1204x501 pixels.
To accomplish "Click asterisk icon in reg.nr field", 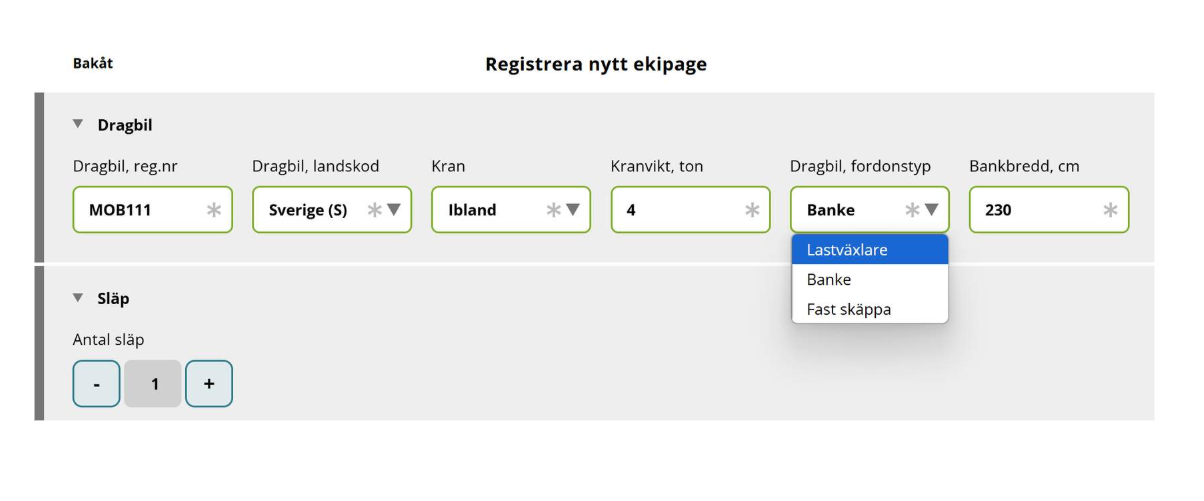I will [214, 210].
